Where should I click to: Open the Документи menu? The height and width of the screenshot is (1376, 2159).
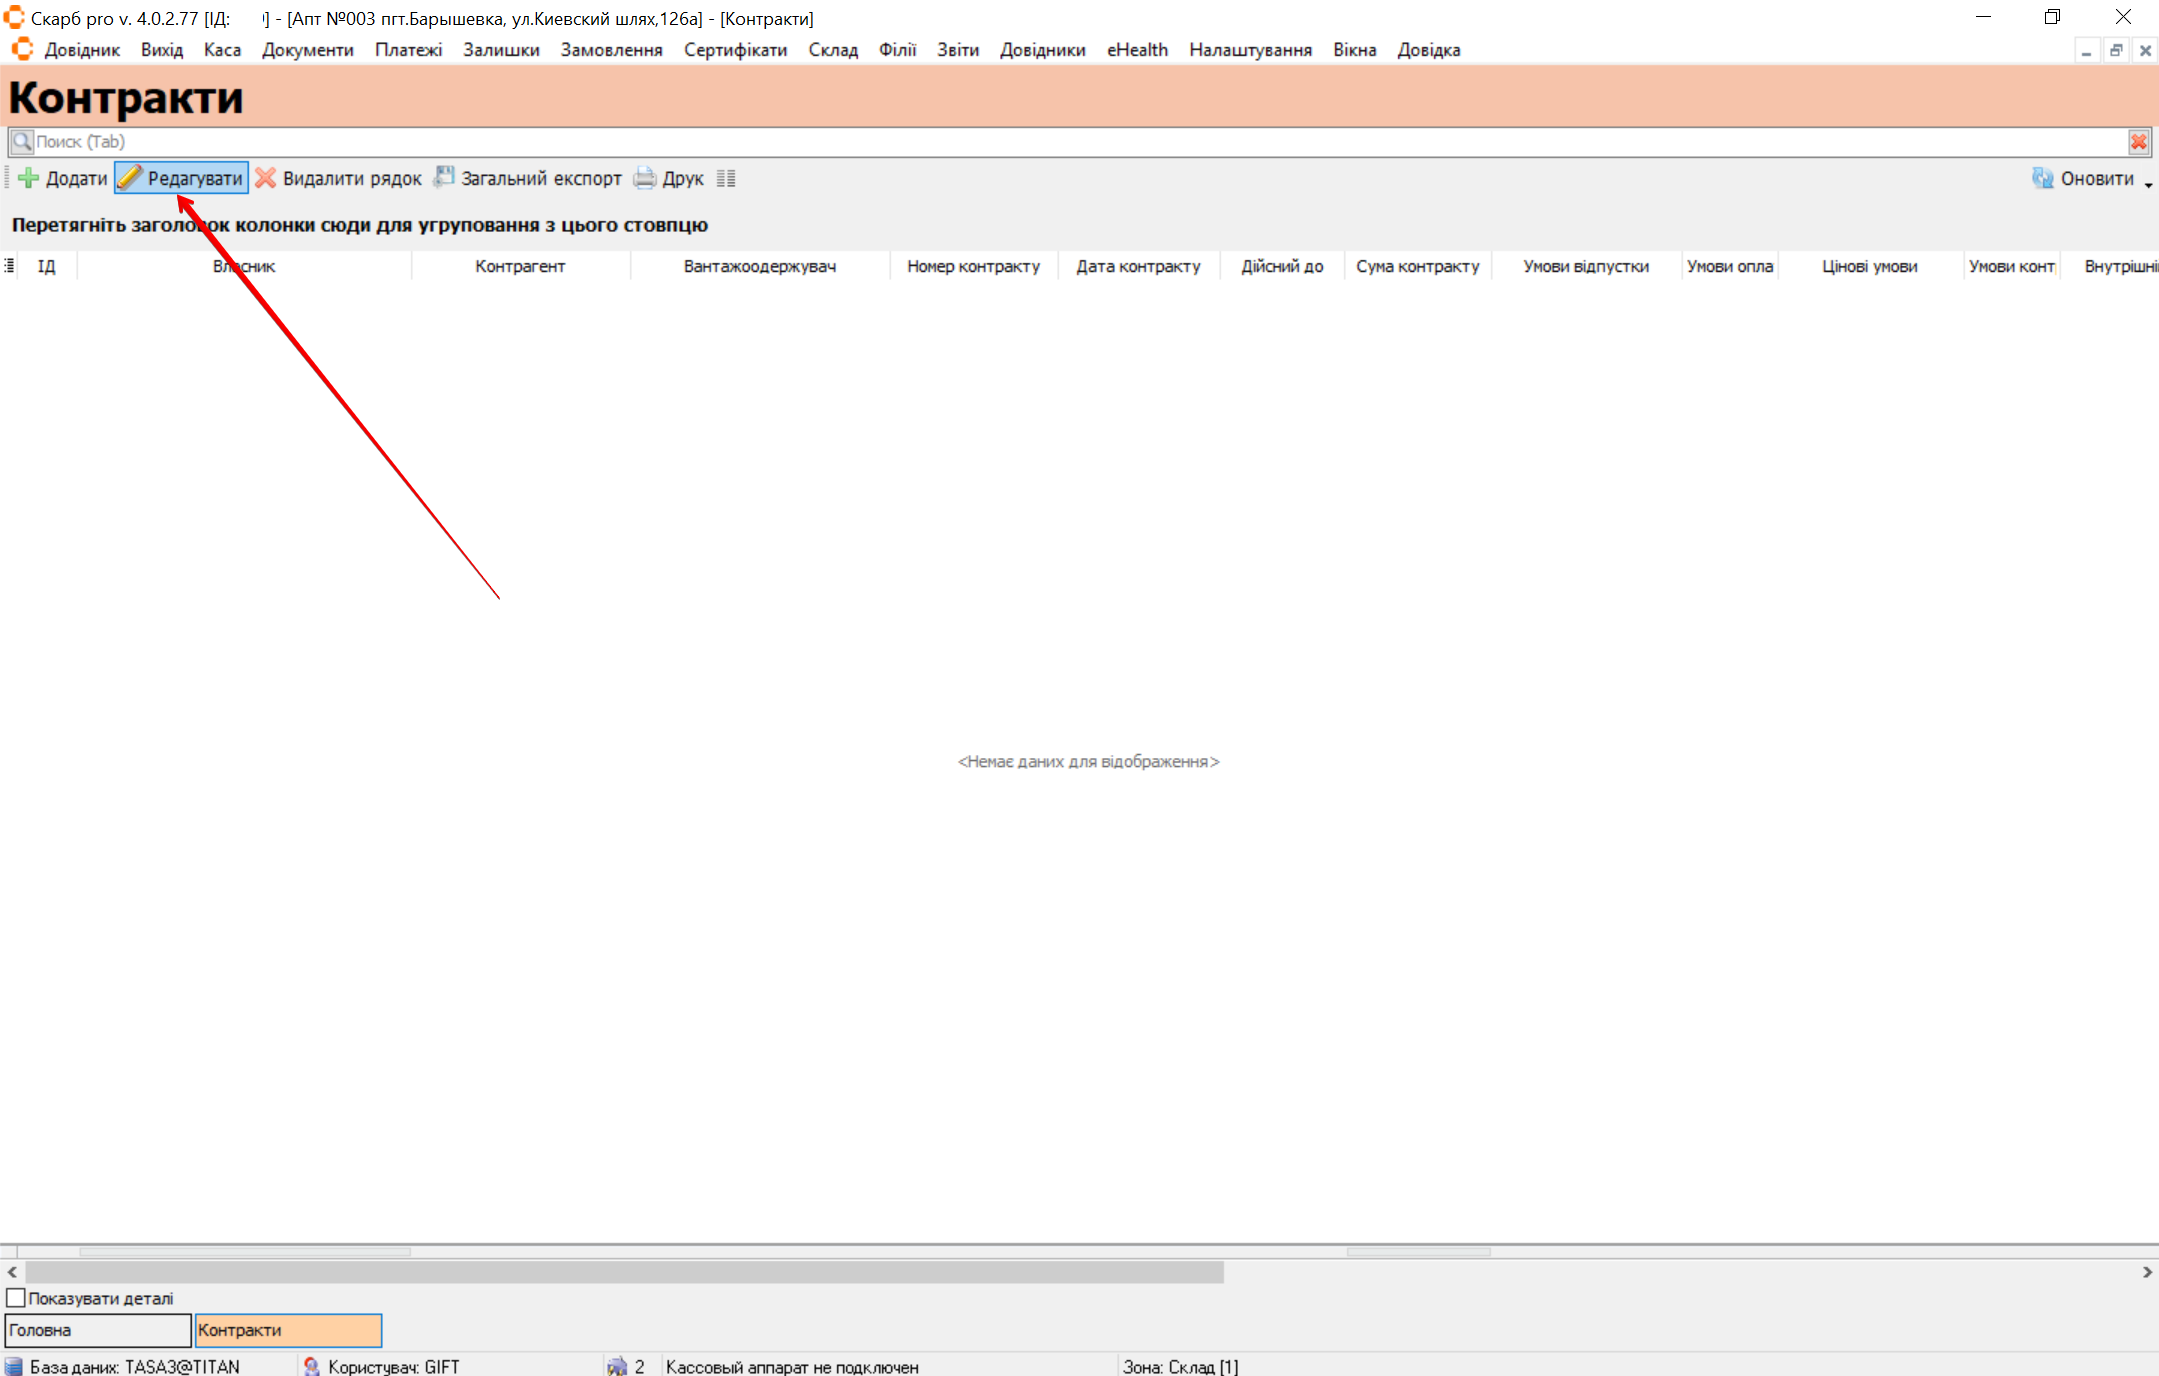click(307, 50)
